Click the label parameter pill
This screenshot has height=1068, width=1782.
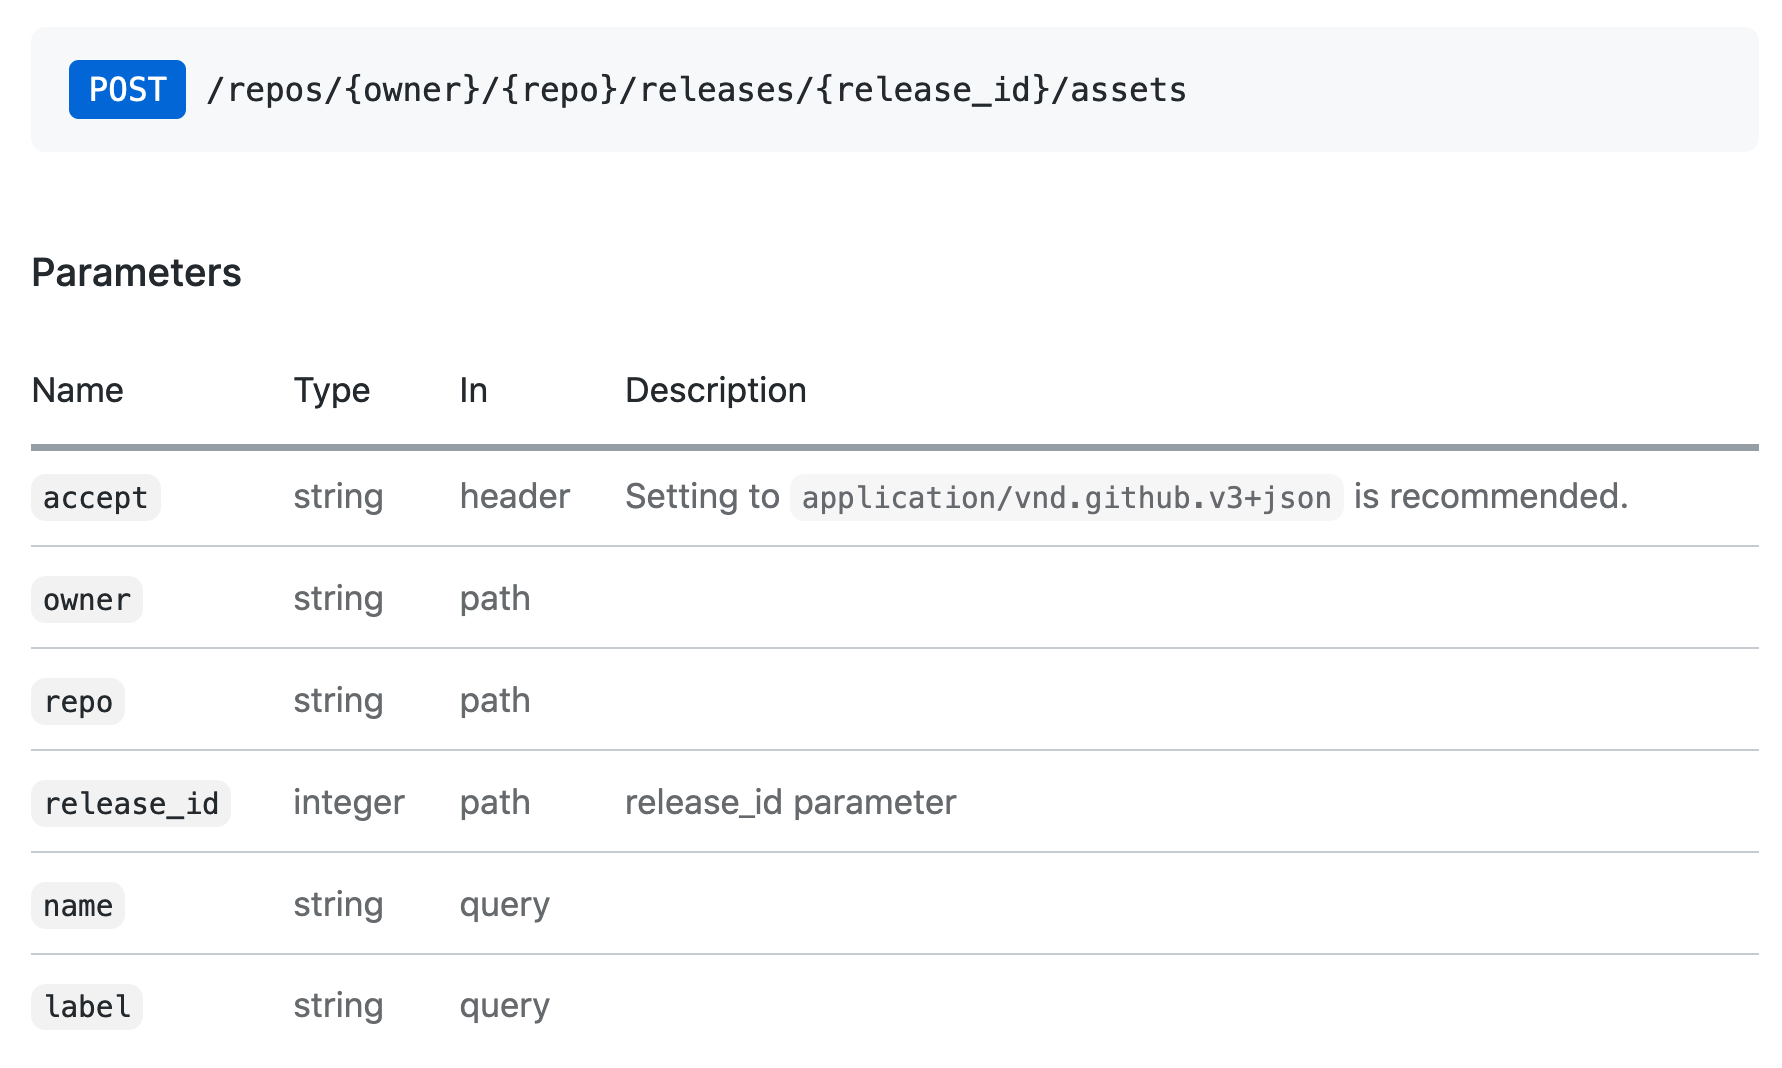86,1007
